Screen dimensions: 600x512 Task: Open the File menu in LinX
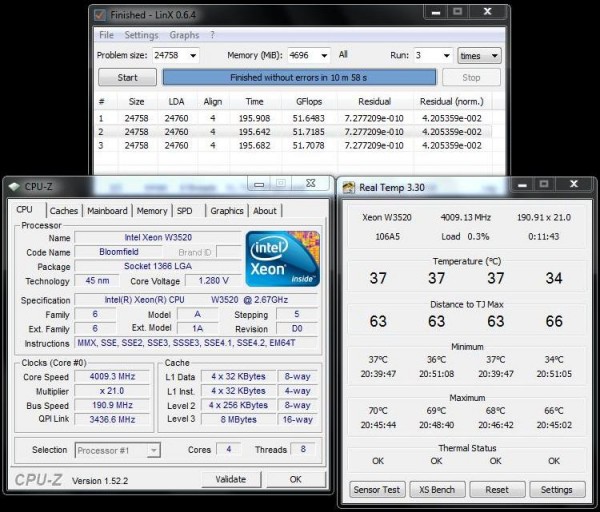point(106,35)
